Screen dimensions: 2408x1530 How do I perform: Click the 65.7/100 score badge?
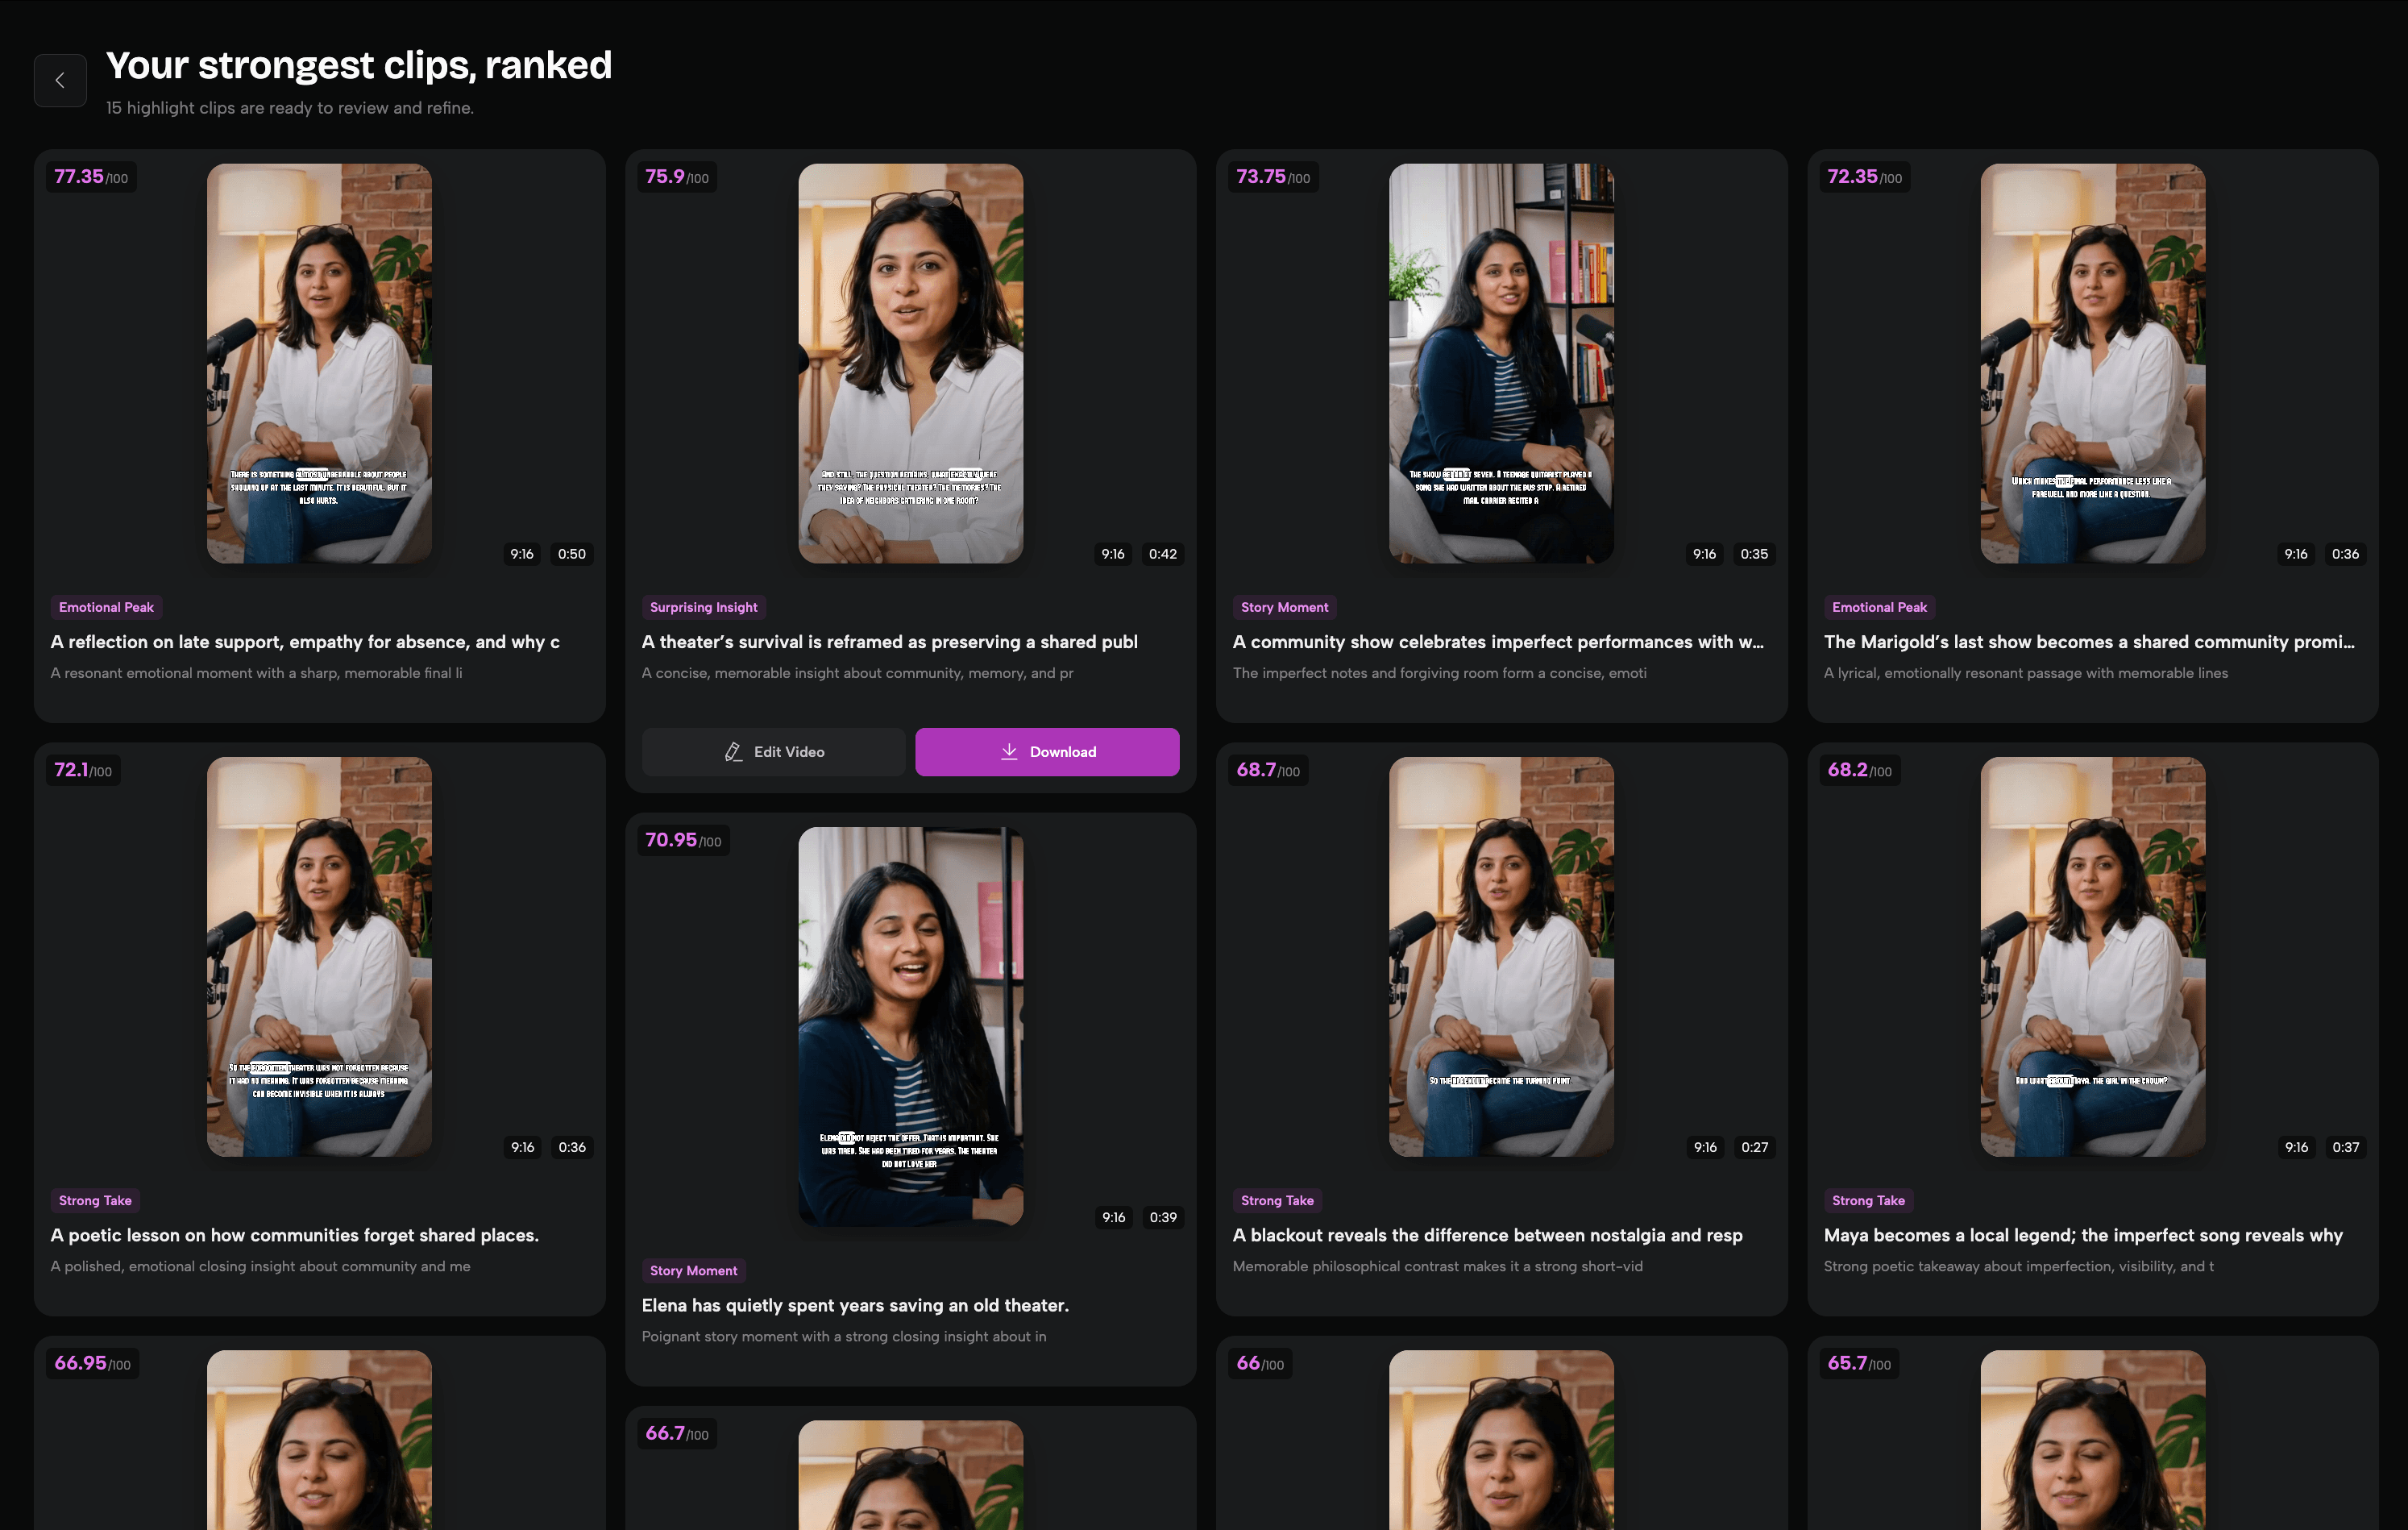[1859, 1364]
